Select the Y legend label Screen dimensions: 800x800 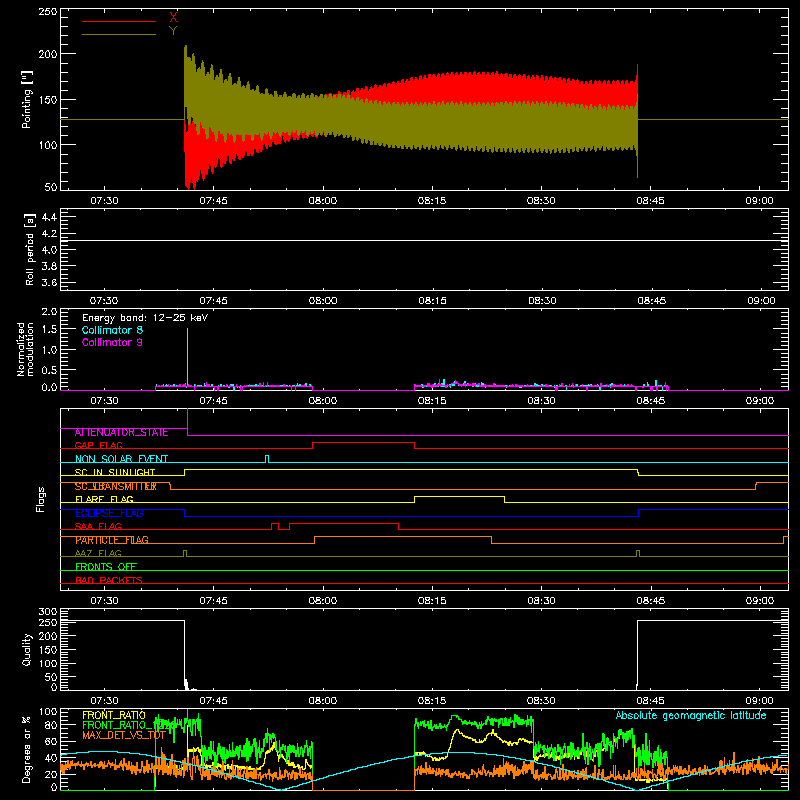(173, 31)
